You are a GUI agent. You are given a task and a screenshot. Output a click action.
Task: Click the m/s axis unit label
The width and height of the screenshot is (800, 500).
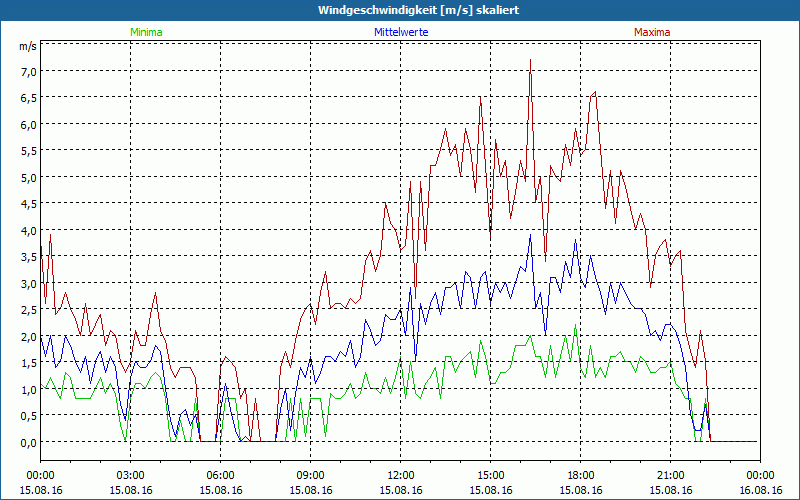click(28, 46)
